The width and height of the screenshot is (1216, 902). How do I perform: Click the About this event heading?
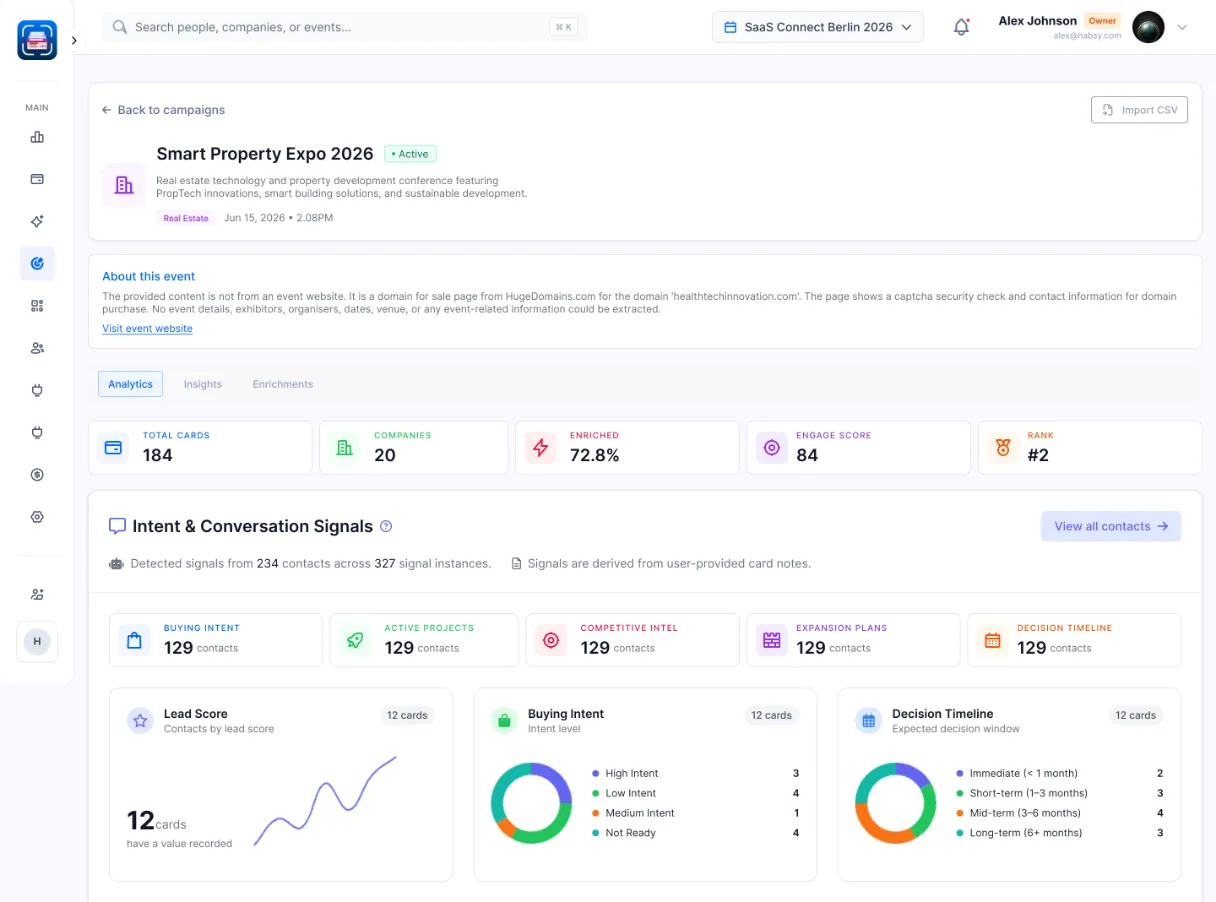(149, 276)
